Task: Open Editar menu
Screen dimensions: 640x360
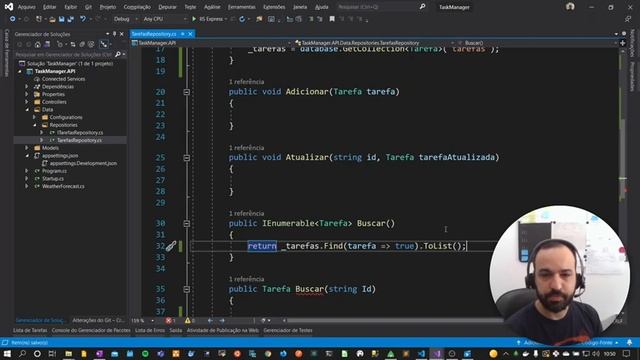Action: pos(49,7)
